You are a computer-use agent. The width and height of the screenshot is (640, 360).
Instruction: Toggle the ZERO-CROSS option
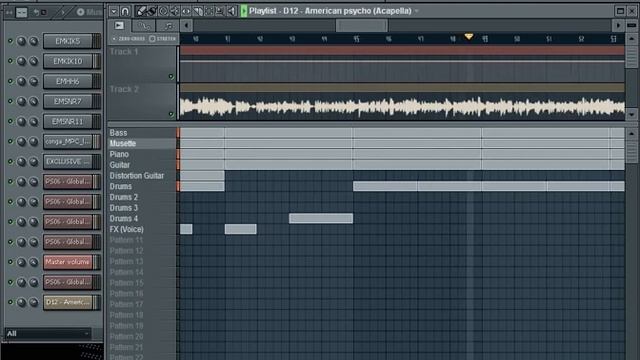tap(128, 39)
